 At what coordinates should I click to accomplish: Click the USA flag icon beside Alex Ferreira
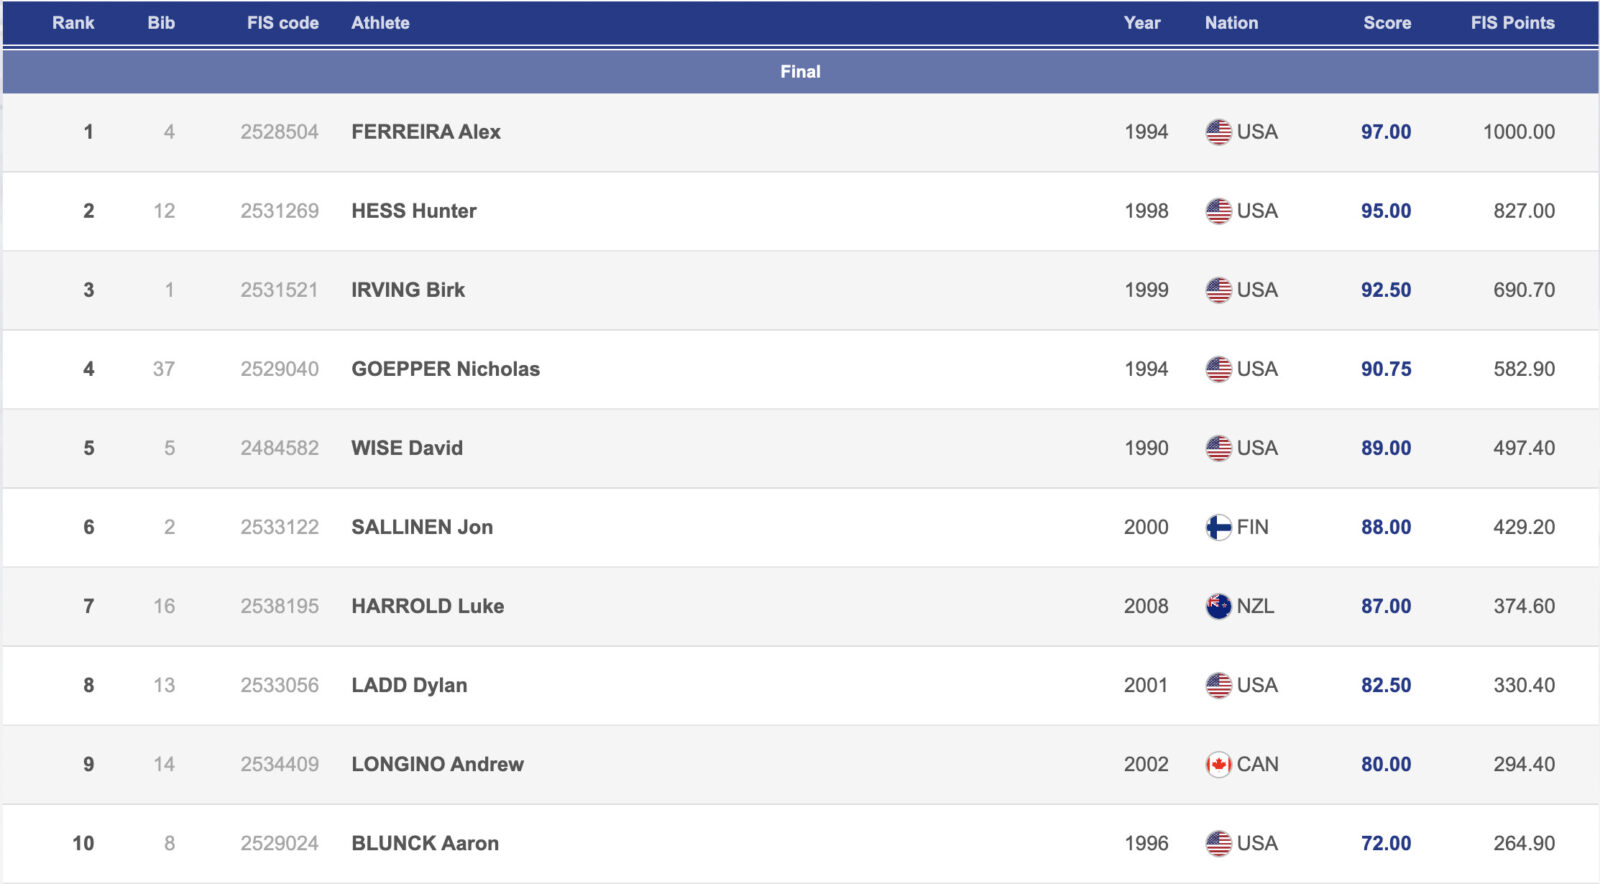tap(1218, 132)
